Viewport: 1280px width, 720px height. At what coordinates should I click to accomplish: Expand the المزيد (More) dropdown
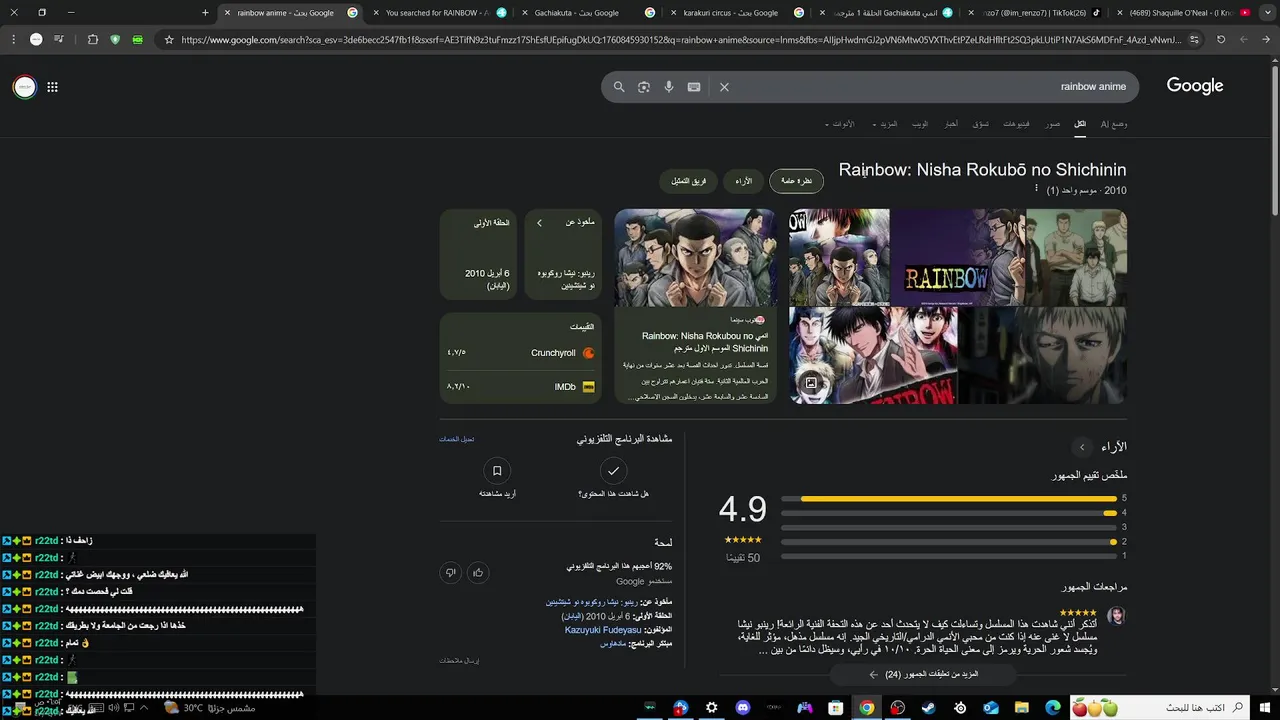pyautogui.click(x=885, y=124)
